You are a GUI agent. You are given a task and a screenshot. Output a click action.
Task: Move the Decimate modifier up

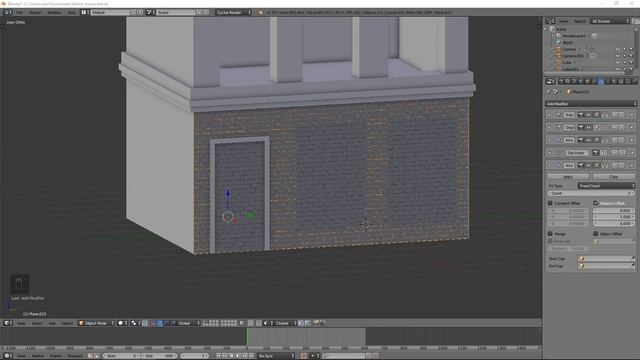pyautogui.click(x=614, y=153)
